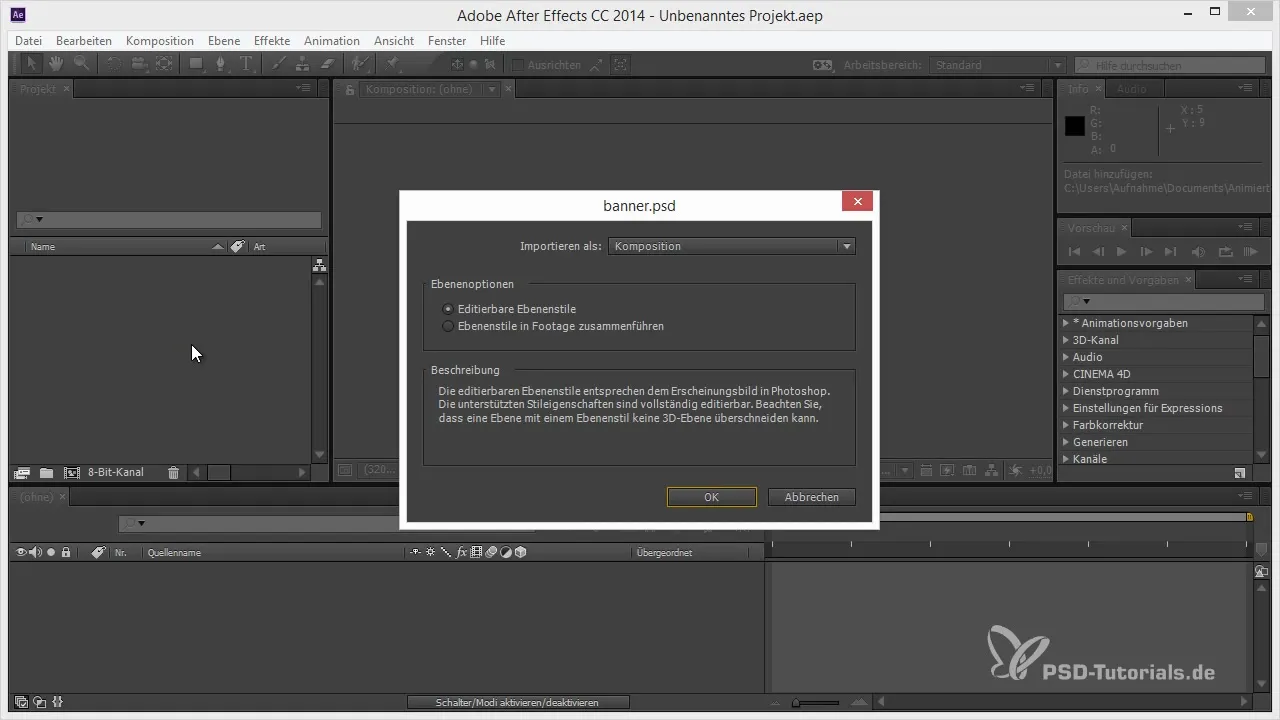
Task: Open the Effekte menu
Action: tap(272, 41)
